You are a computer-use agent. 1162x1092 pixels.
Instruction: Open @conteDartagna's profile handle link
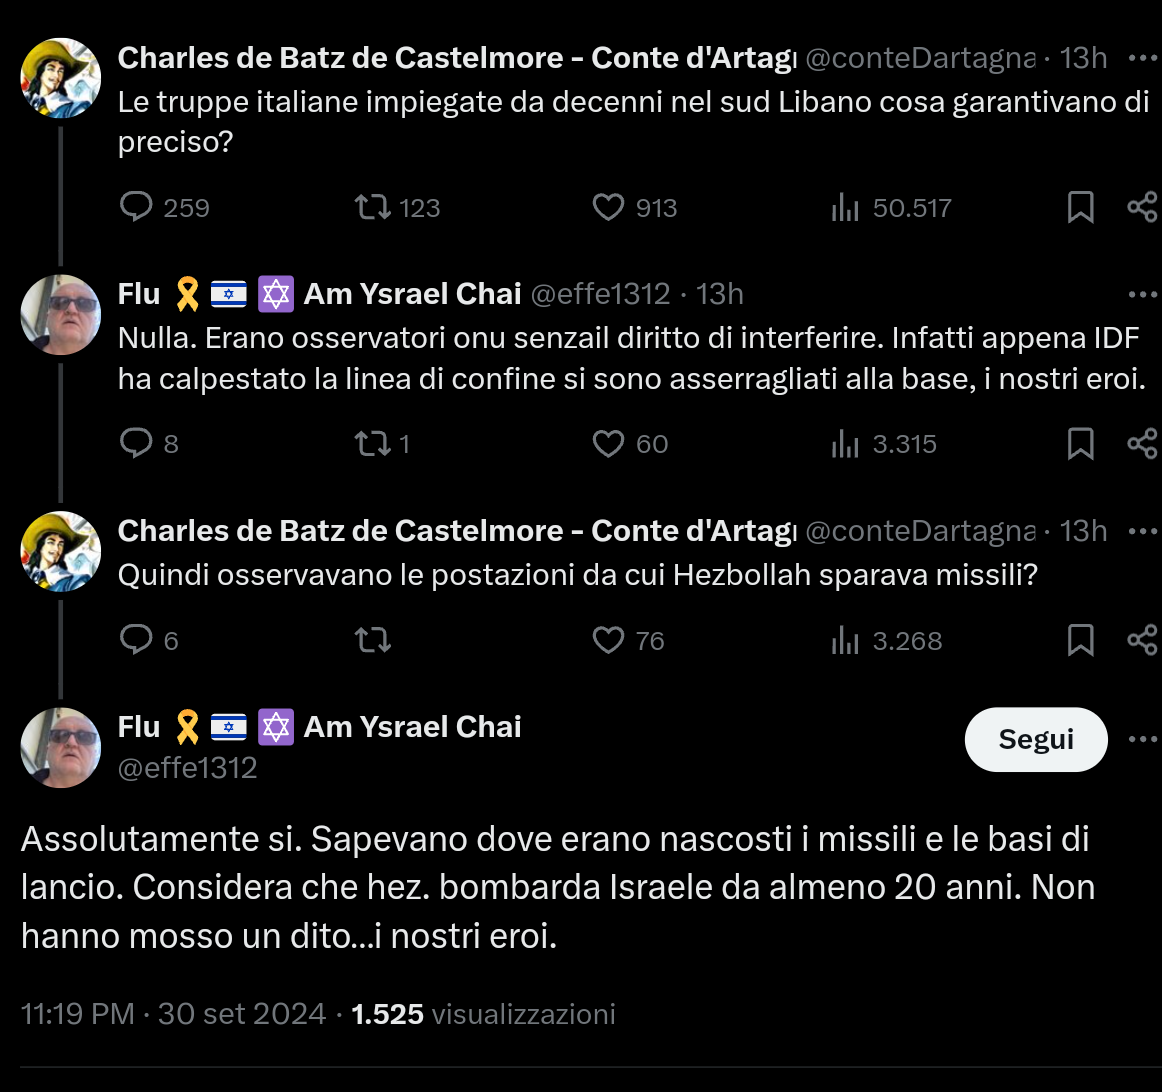coord(919,58)
